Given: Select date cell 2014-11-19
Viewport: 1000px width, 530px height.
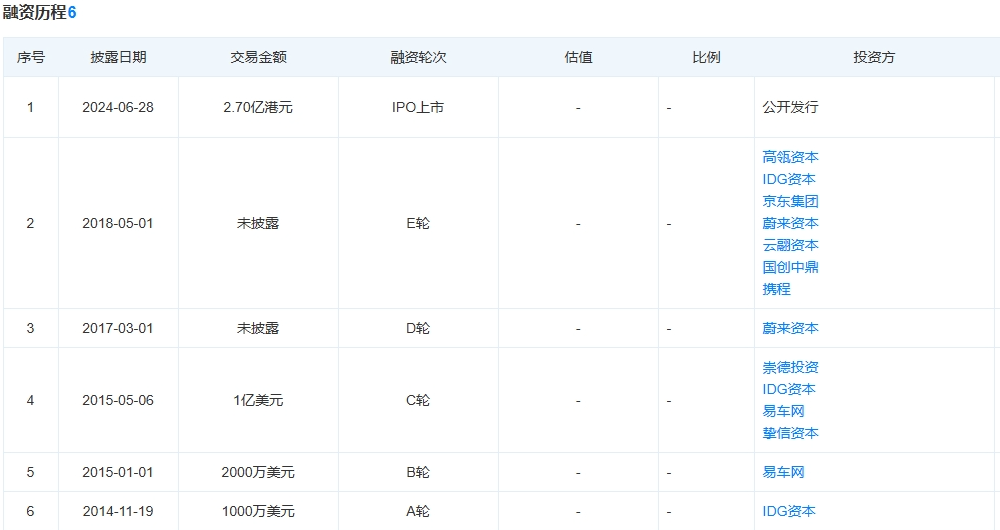Looking at the screenshot, I should [x=118, y=511].
